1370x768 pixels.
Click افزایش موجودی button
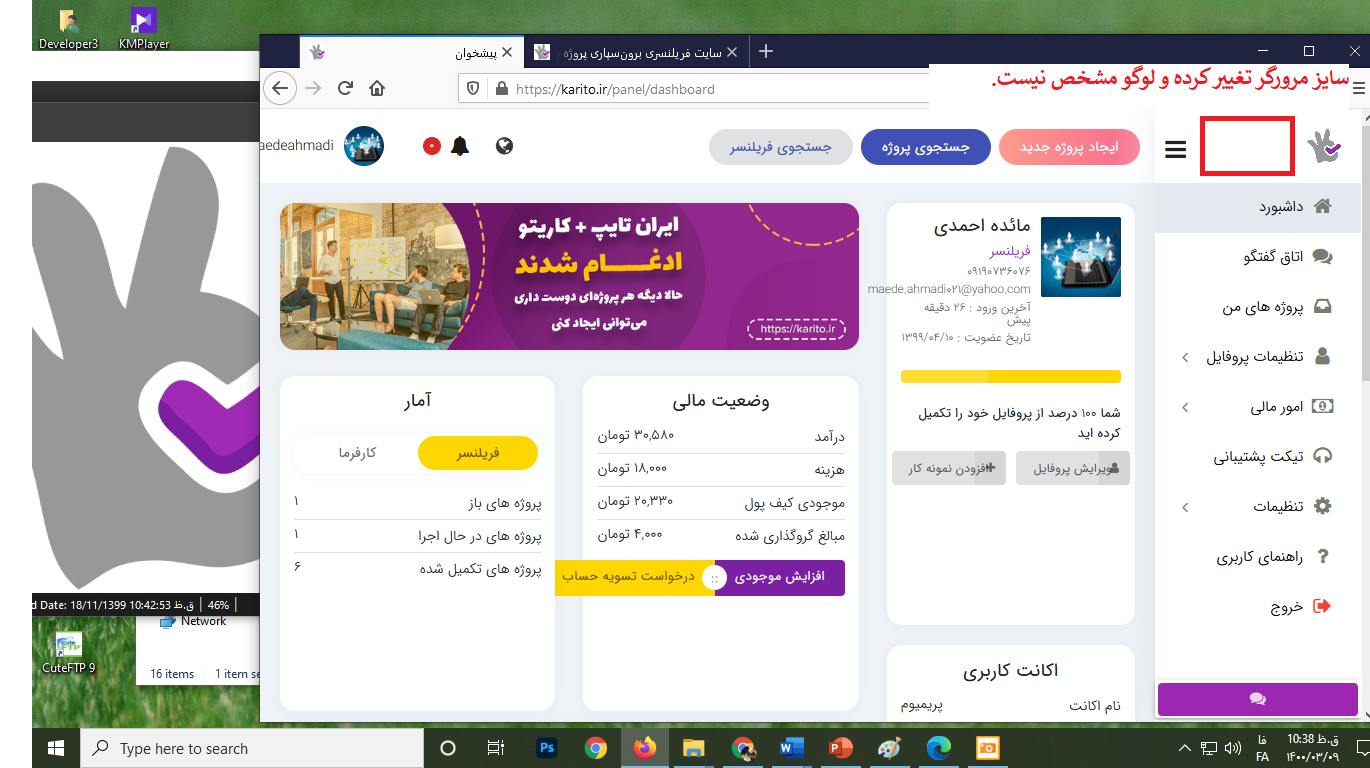tap(780, 577)
